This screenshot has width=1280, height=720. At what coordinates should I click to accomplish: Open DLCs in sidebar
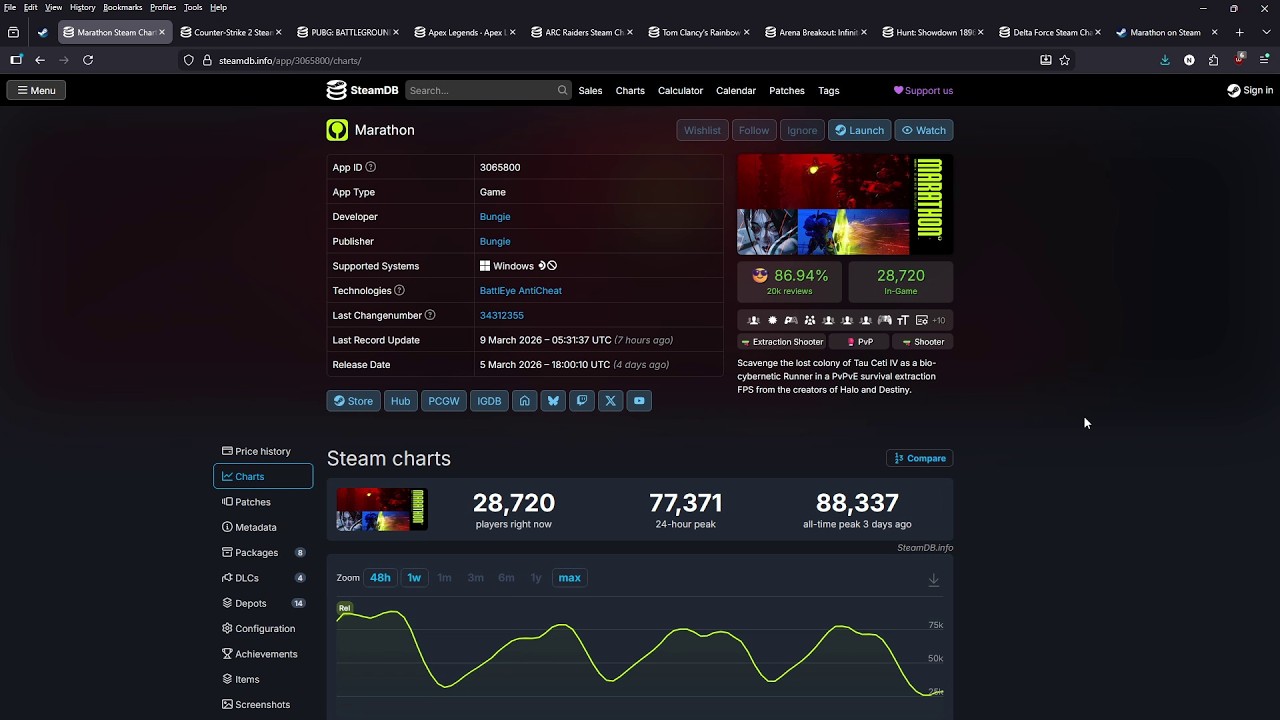263,578
